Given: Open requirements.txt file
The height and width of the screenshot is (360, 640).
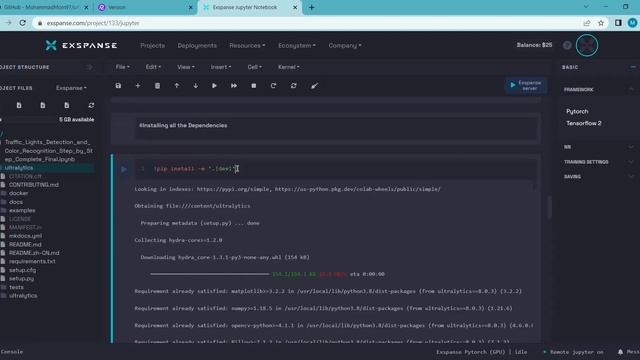Looking at the screenshot, I should click(32, 261).
